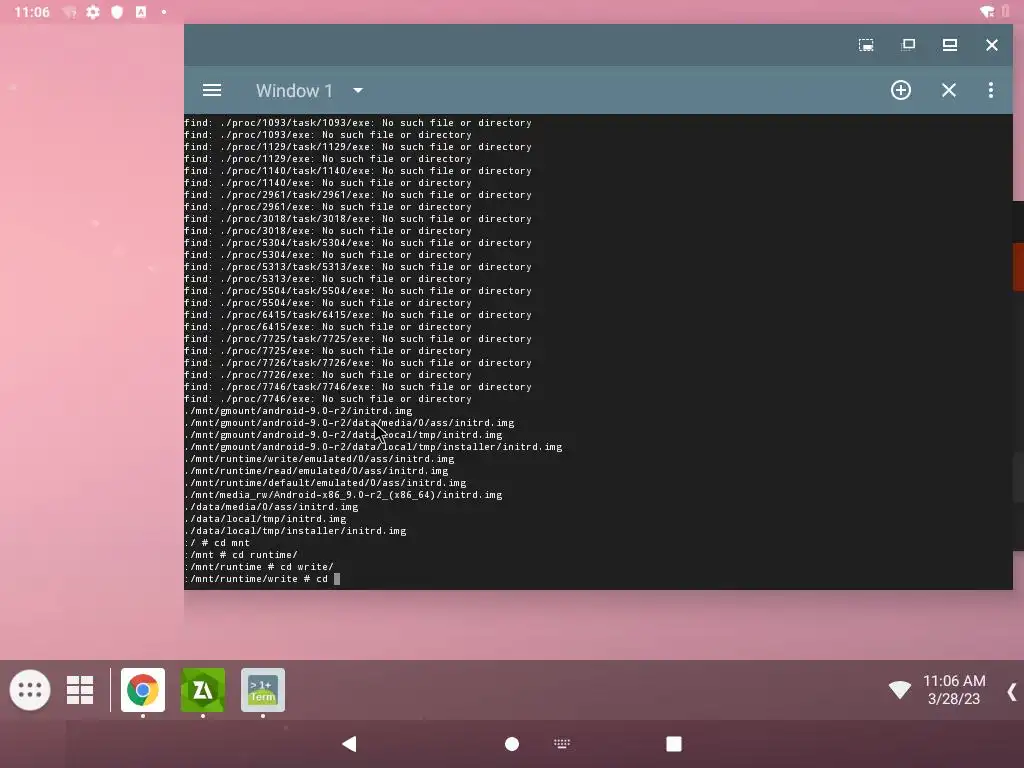
Task: Click the ./mnt/runtime/default/emulated path line
Action: click(325, 483)
